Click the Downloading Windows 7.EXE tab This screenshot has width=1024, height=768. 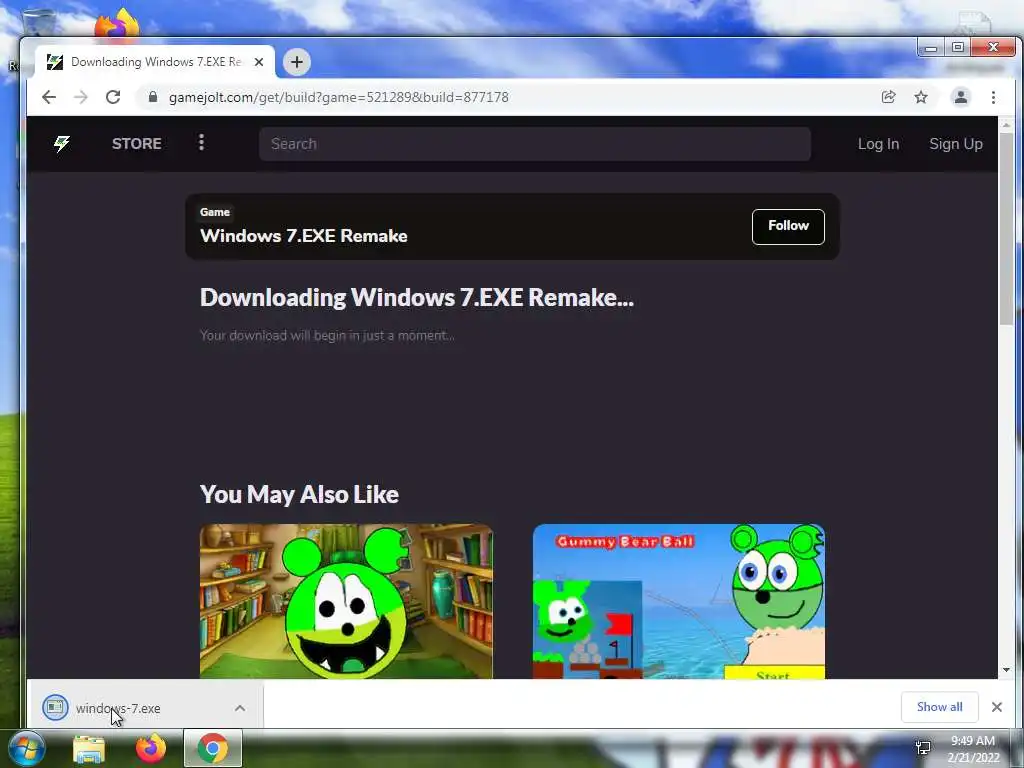[154, 62]
